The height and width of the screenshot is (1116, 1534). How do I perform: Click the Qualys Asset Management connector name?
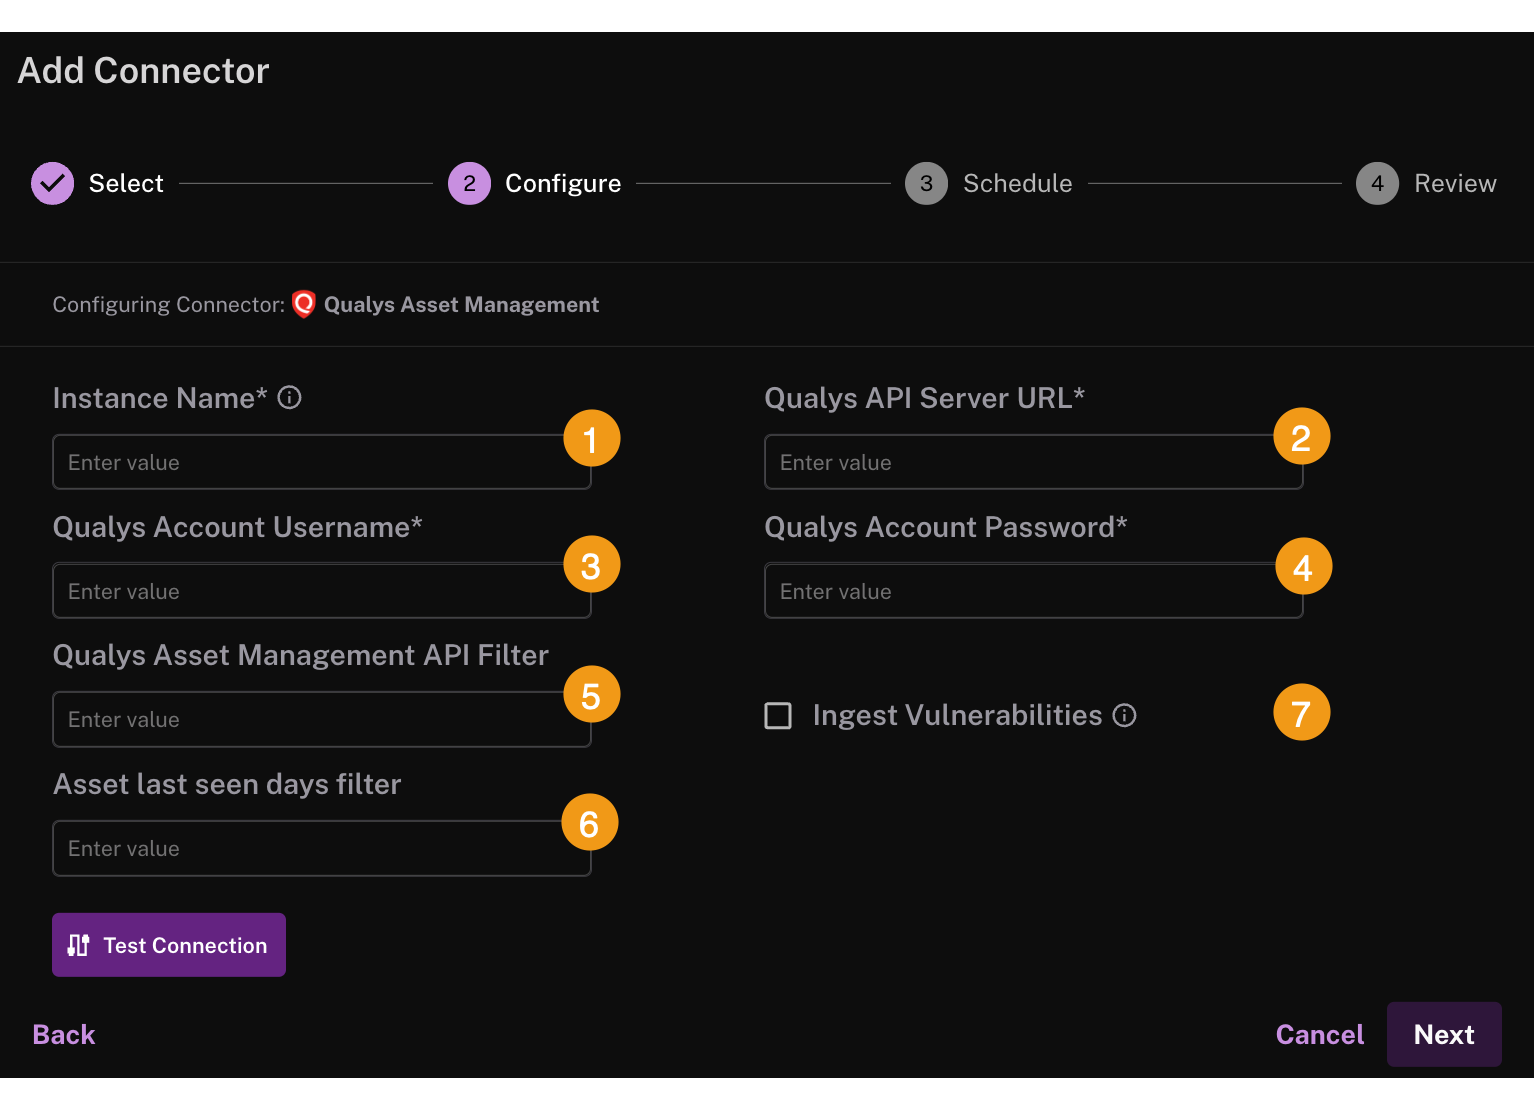[x=462, y=304]
